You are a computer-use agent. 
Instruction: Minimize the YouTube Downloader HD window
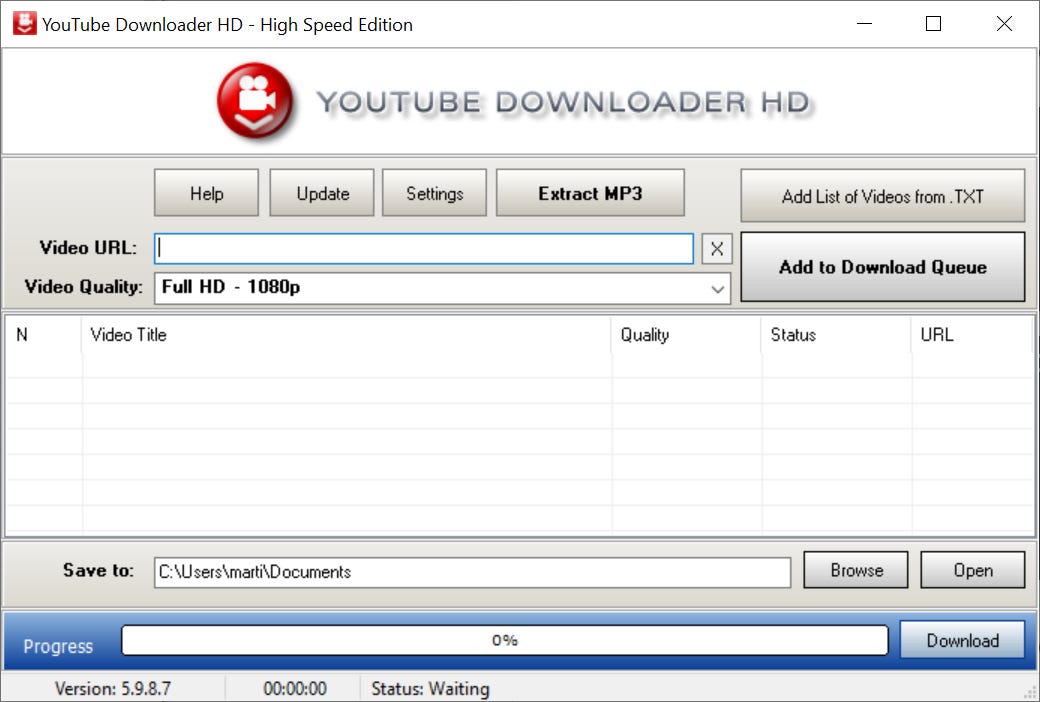pos(864,24)
